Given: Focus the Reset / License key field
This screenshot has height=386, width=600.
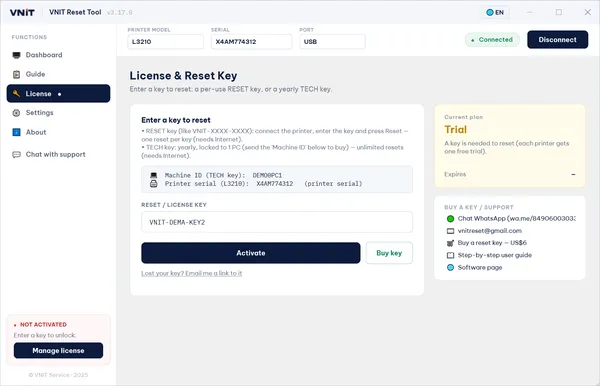Looking at the screenshot, I should pos(277,222).
